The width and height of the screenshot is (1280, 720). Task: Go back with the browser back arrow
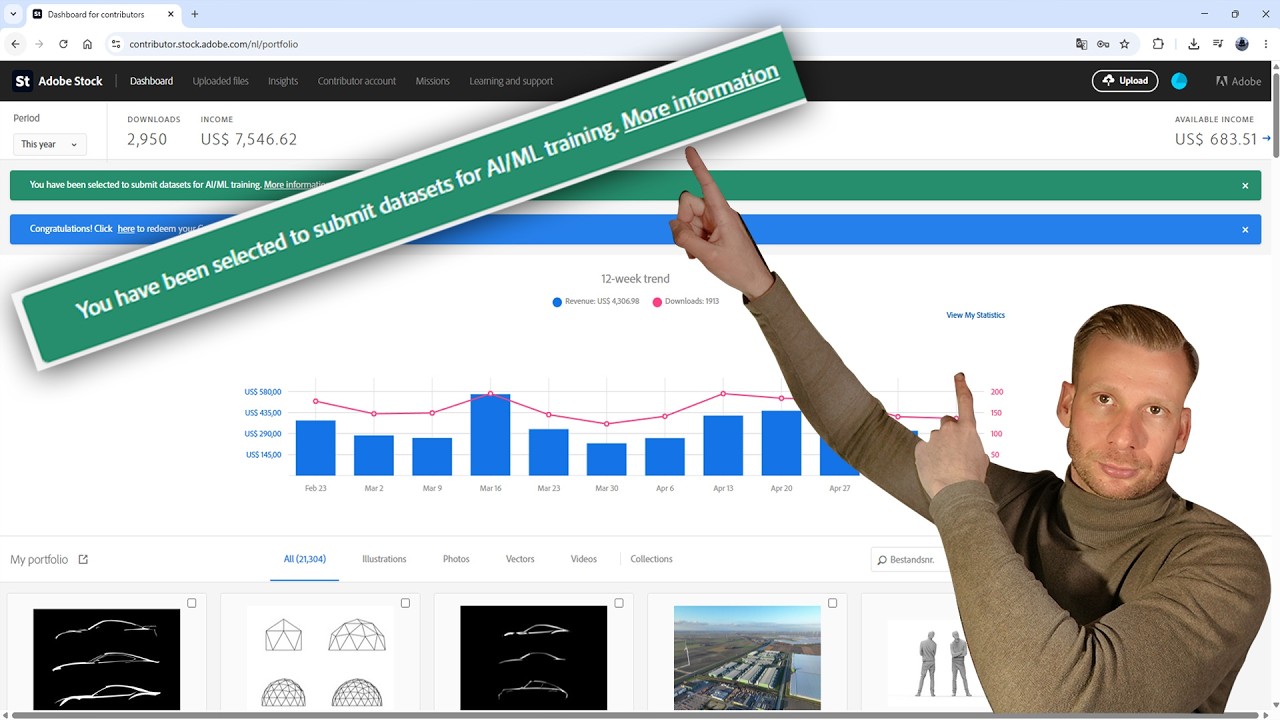tap(15, 44)
